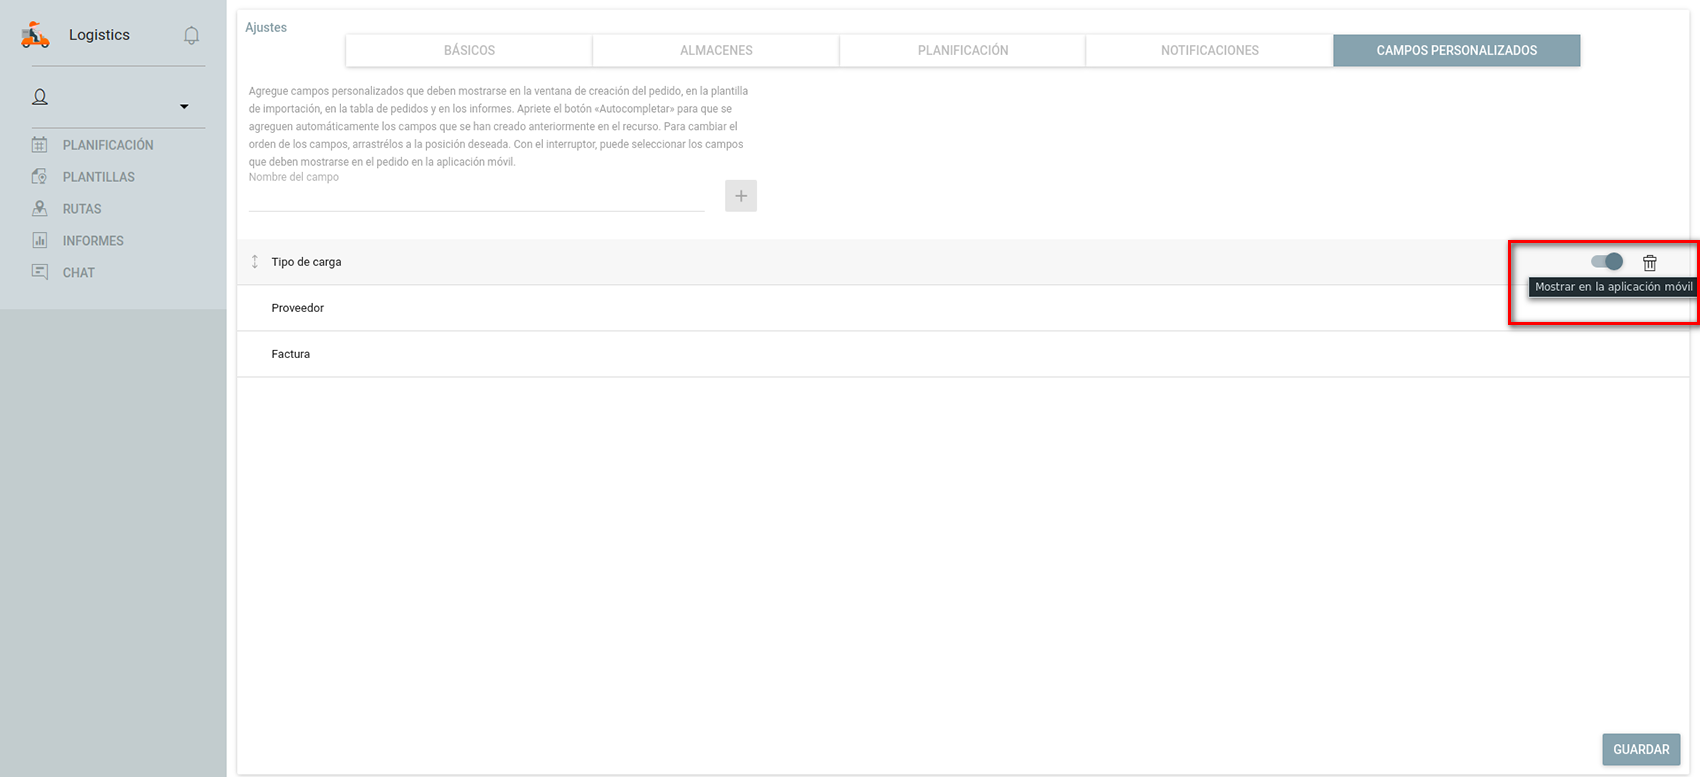The width and height of the screenshot is (1700, 777).
Task: Open RUTAS in the sidebar
Action: 82,209
